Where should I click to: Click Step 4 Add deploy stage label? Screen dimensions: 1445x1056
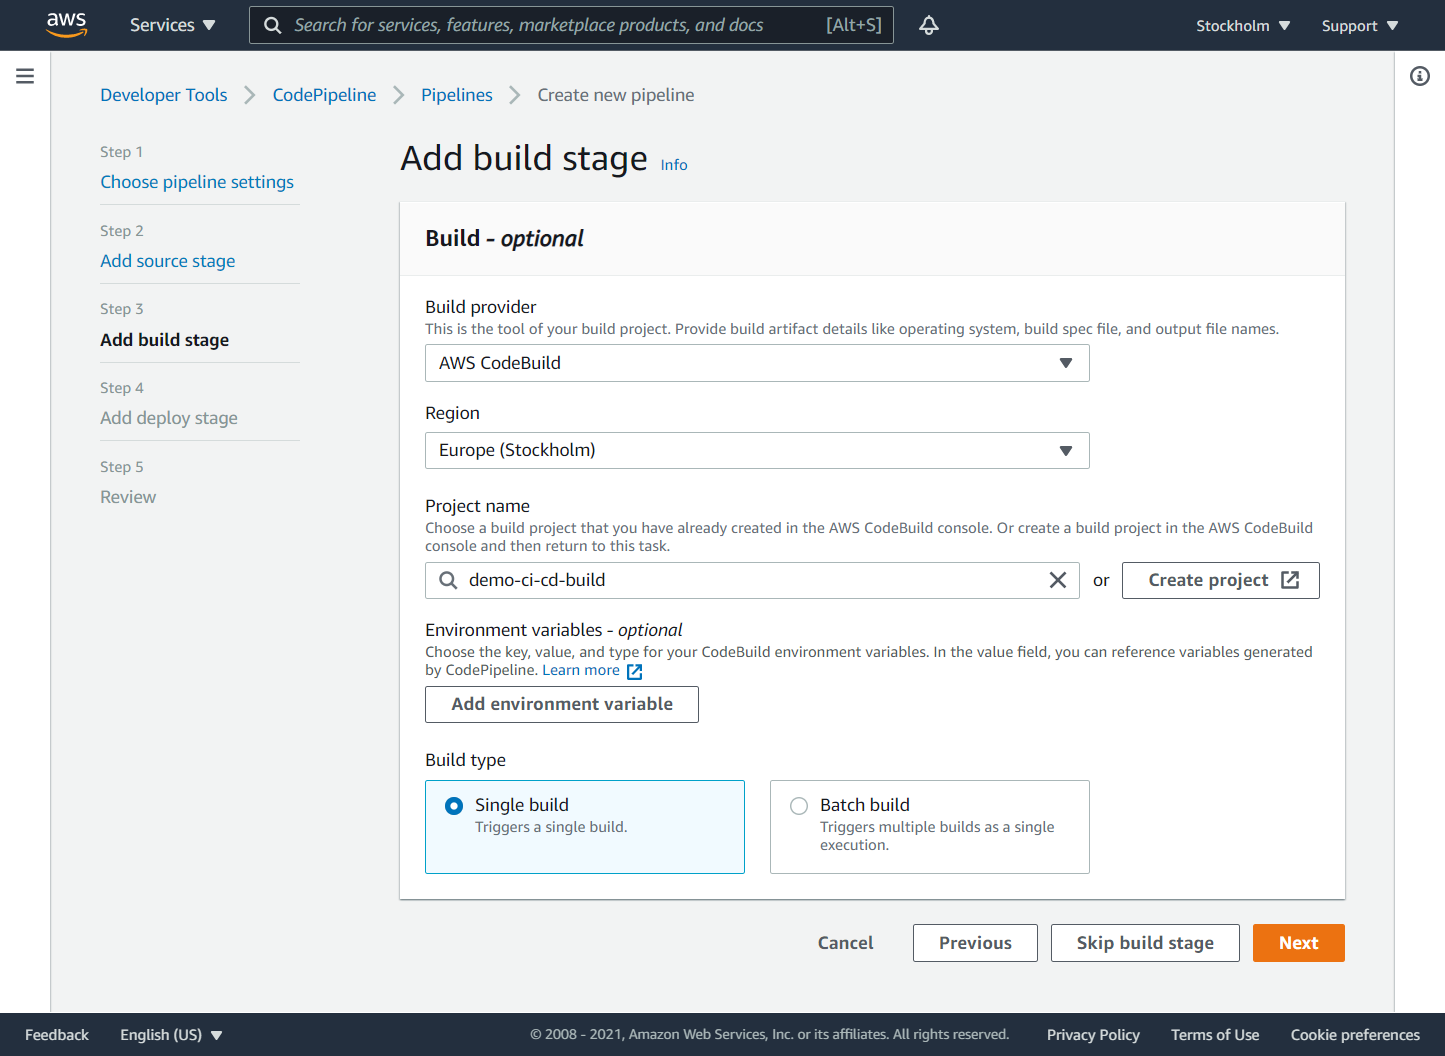tap(169, 418)
